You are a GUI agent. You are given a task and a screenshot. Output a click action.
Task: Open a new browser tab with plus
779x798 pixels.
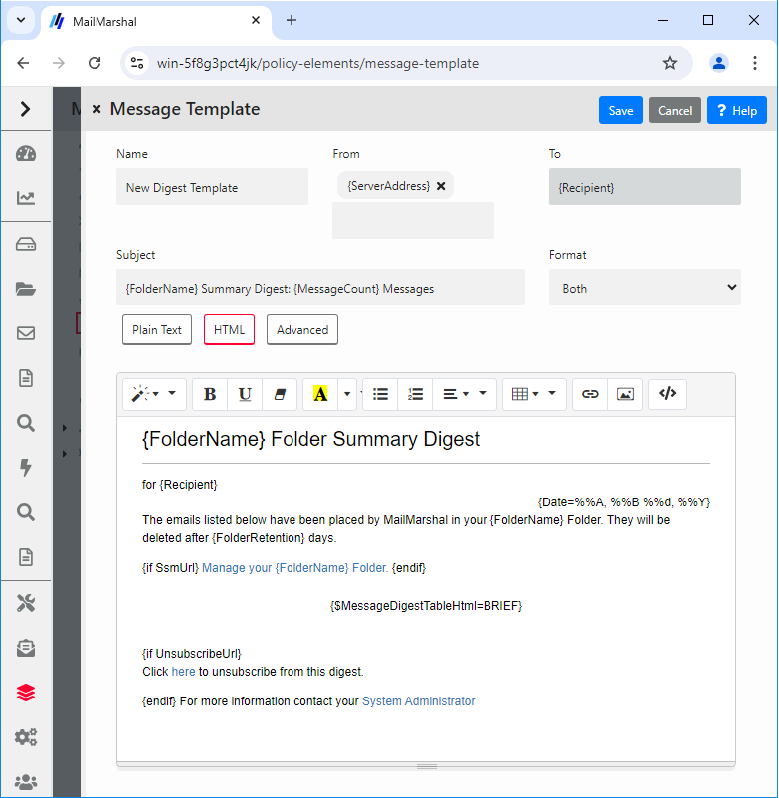pos(291,20)
